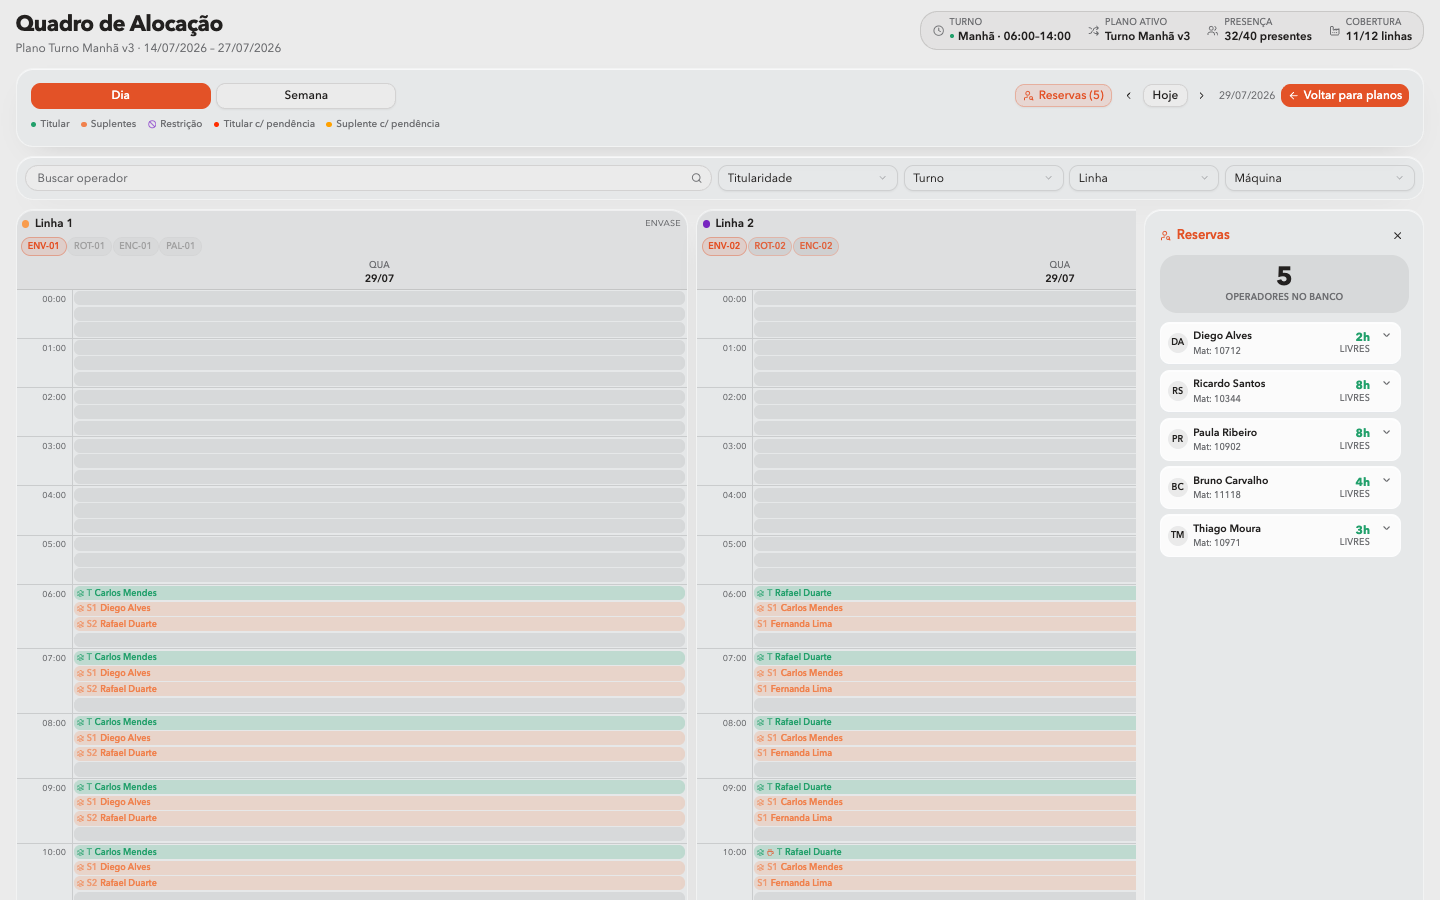
Task: Click the Reservas panel header icon
Action: coord(1165,236)
